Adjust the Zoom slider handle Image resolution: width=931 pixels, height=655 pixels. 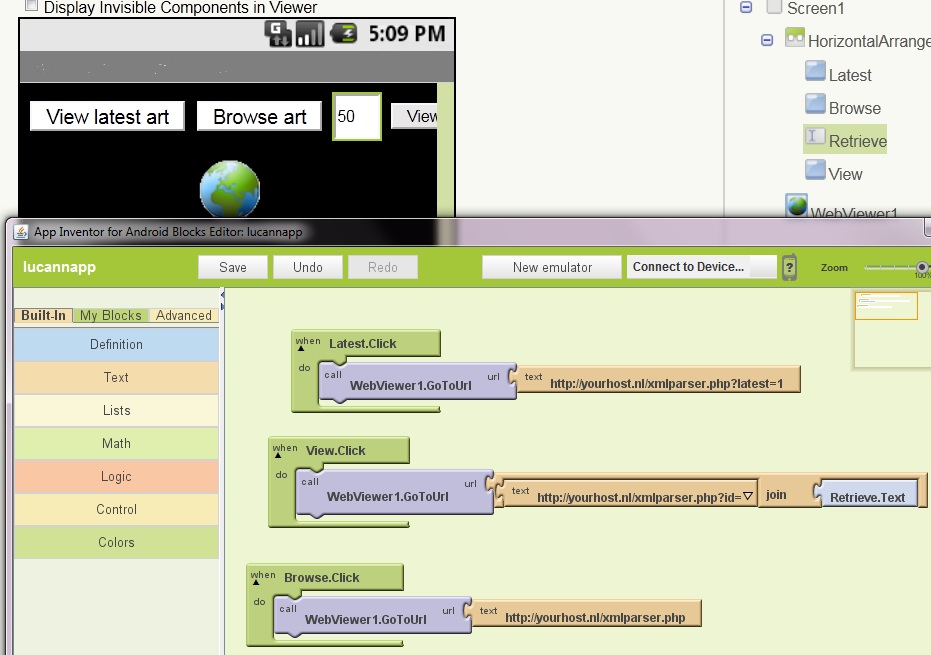click(922, 267)
